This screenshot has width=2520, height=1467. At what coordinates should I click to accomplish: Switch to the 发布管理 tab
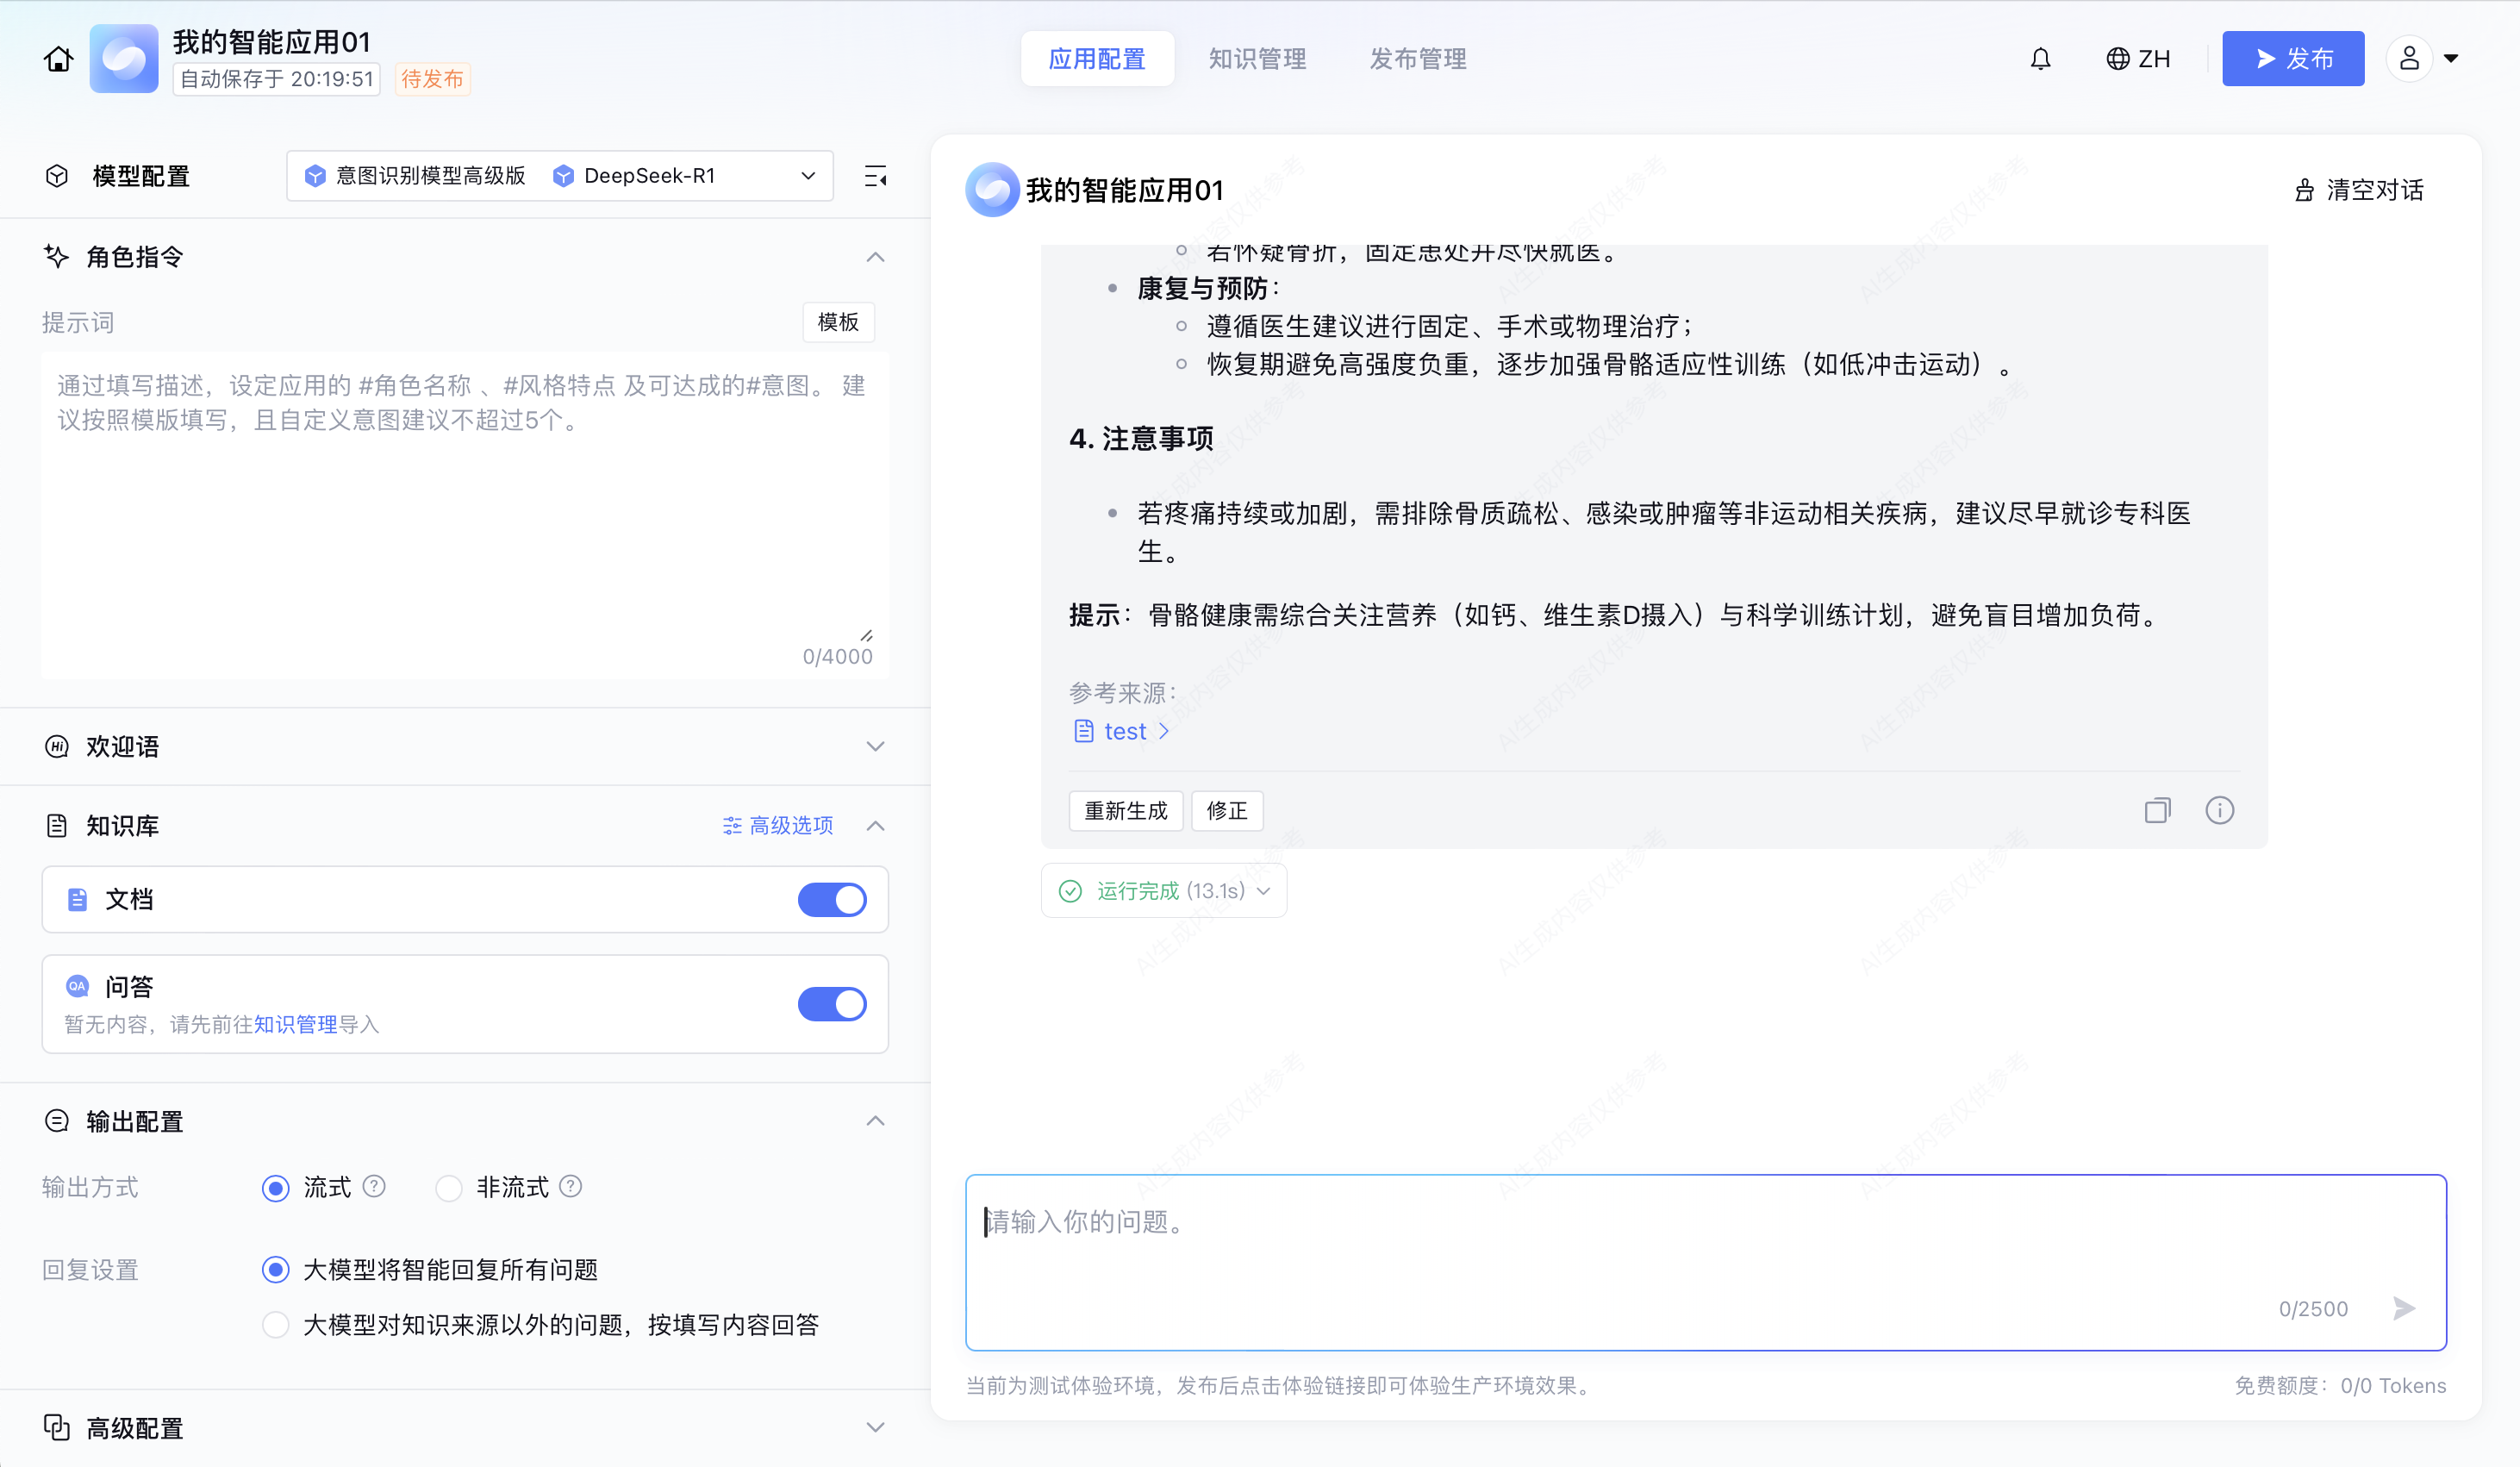click(x=1417, y=59)
